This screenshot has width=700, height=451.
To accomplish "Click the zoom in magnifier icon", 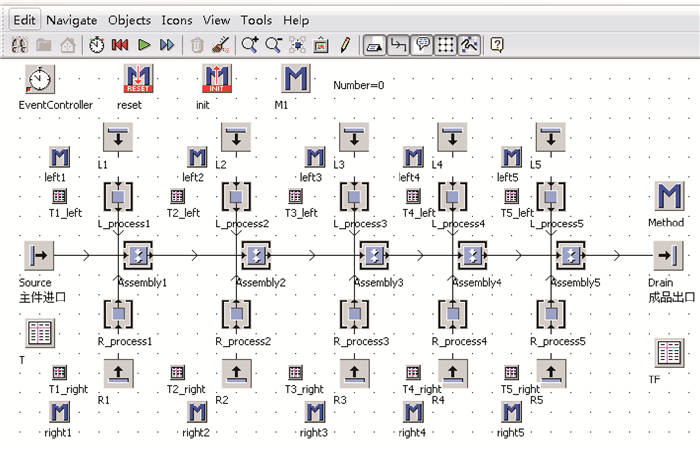I will point(250,45).
